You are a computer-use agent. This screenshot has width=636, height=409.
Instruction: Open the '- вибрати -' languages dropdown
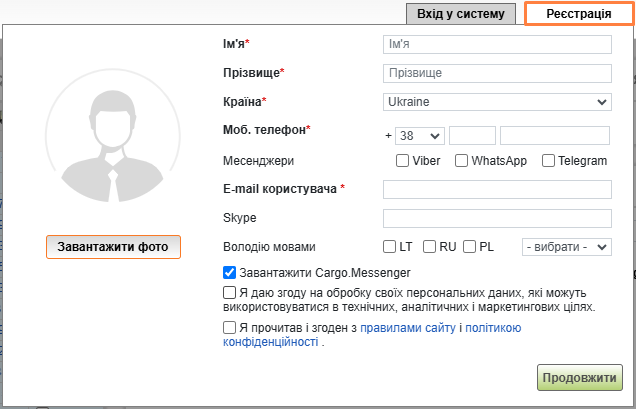[x=567, y=247]
